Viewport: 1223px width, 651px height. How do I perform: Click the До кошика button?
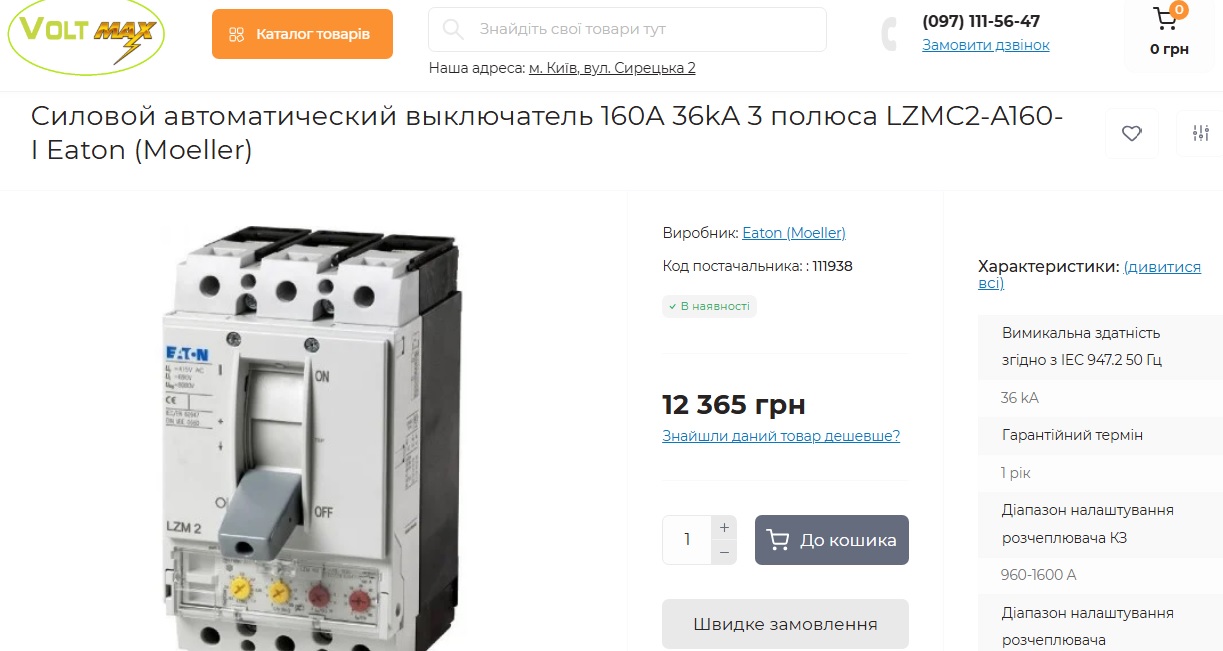tap(832, 540)
